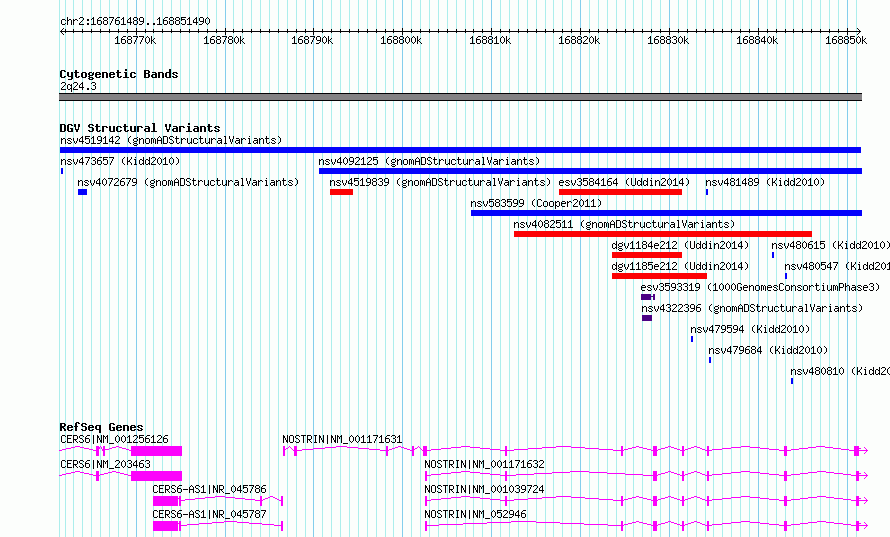Open the CERS6-AS1|NR_045787 gene label
The height and width of the screenshot is (537, 890).
pos(209,514)
